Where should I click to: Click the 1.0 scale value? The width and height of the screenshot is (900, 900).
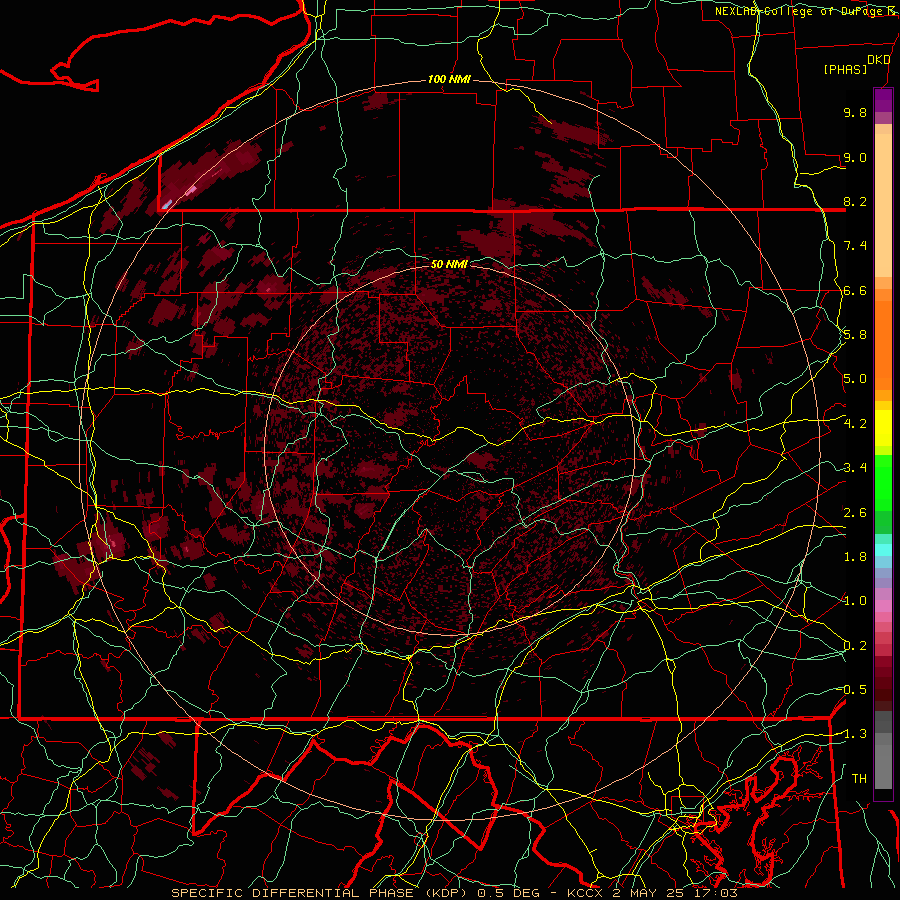point(855,601)
